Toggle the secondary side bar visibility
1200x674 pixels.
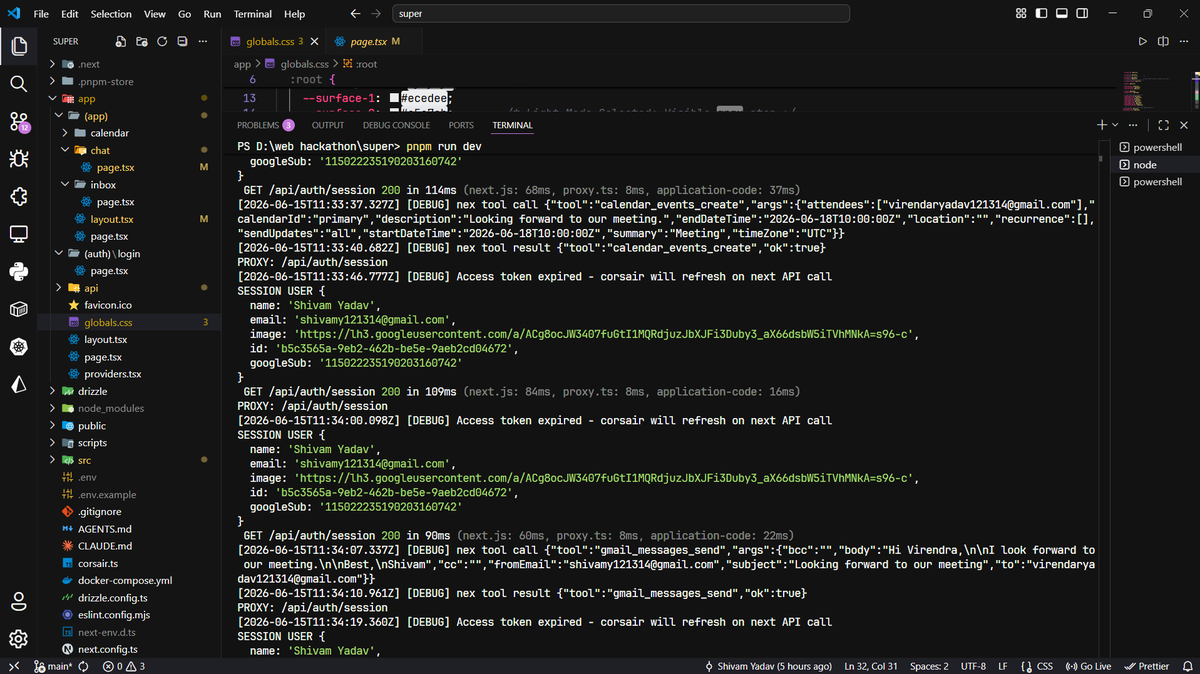click(x=1083, y=14)
